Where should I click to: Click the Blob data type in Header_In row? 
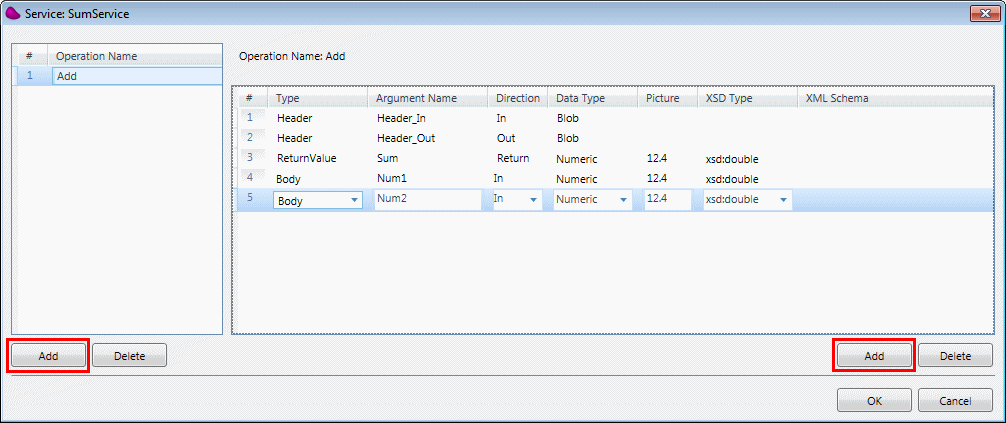567,118
